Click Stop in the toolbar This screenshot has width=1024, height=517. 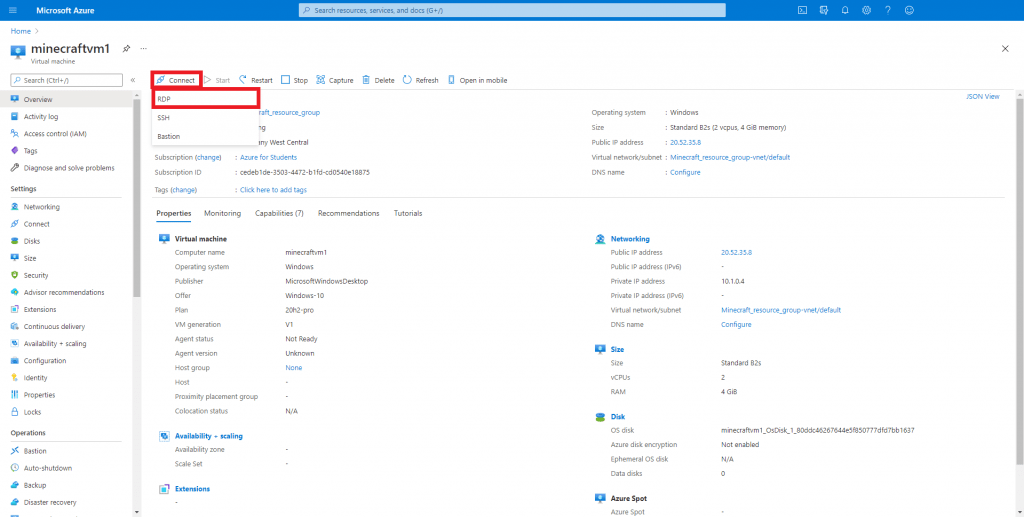(295, 80)
